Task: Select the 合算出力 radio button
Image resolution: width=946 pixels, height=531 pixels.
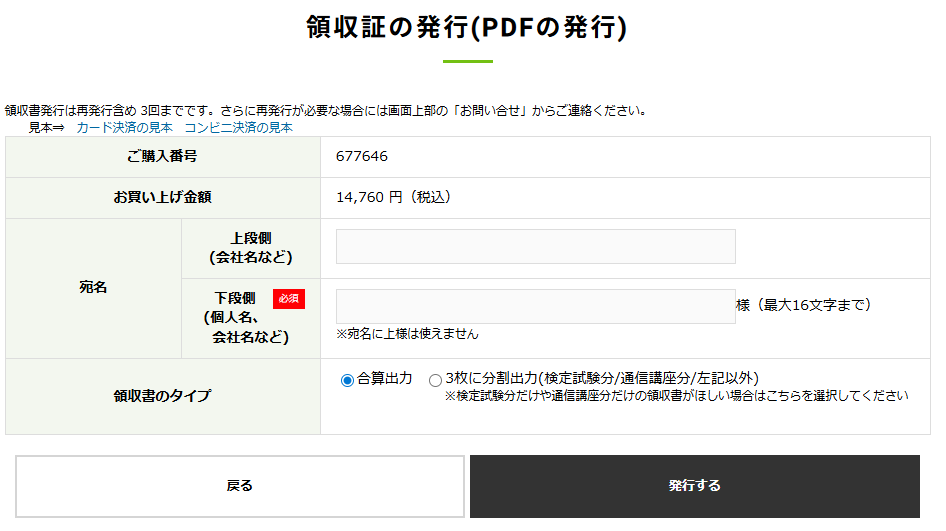Action: [x=347, y=380]
